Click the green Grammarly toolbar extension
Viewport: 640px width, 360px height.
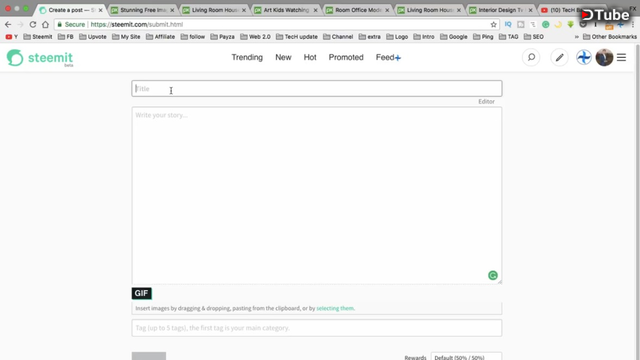click(545, 24)
